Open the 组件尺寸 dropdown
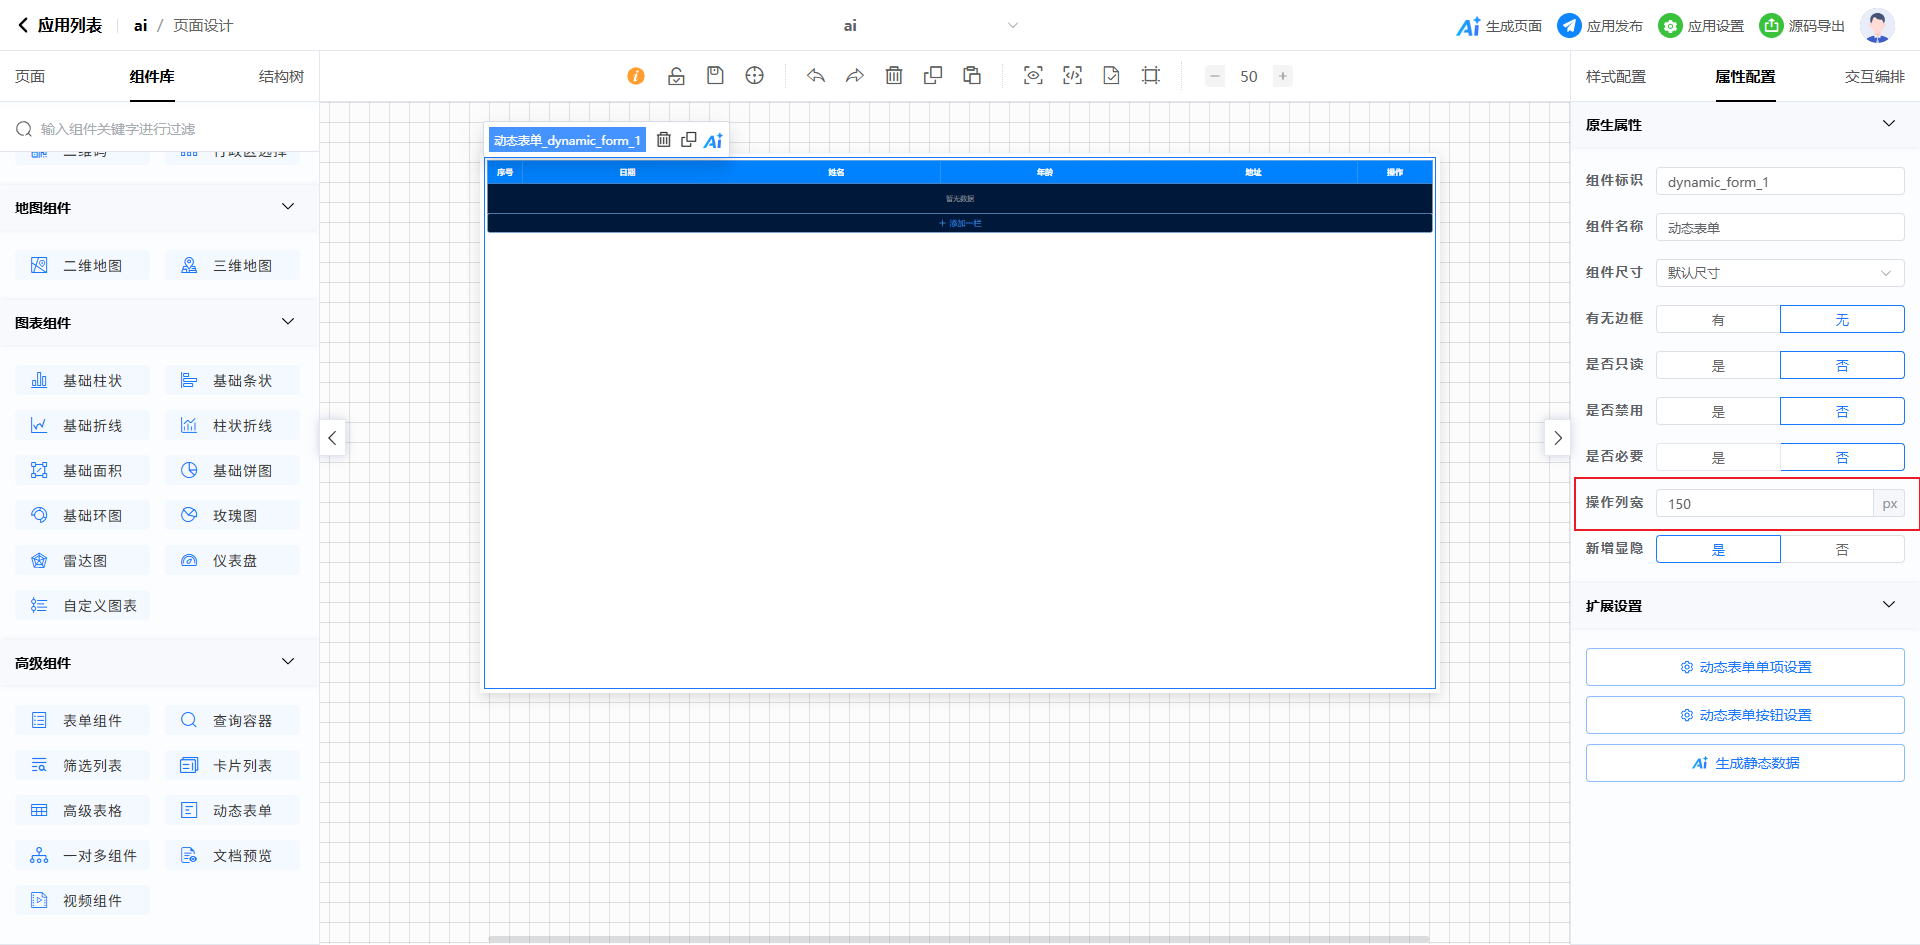The image size is (1920, 945). (x=1780, y=273)
